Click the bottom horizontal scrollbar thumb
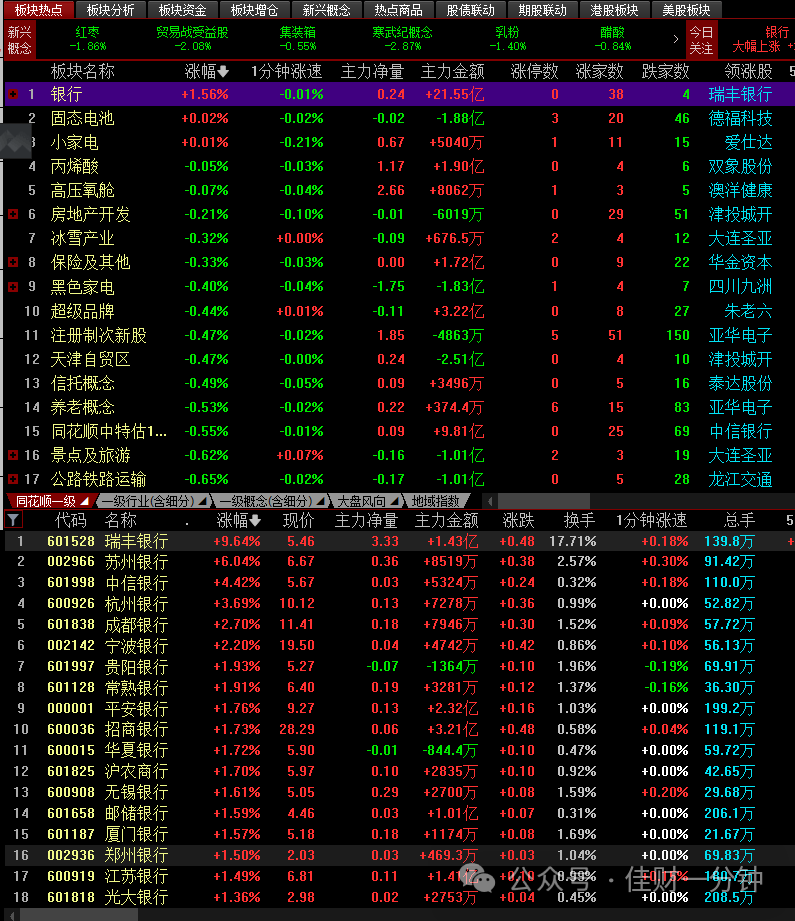 [x=79, y=915]
